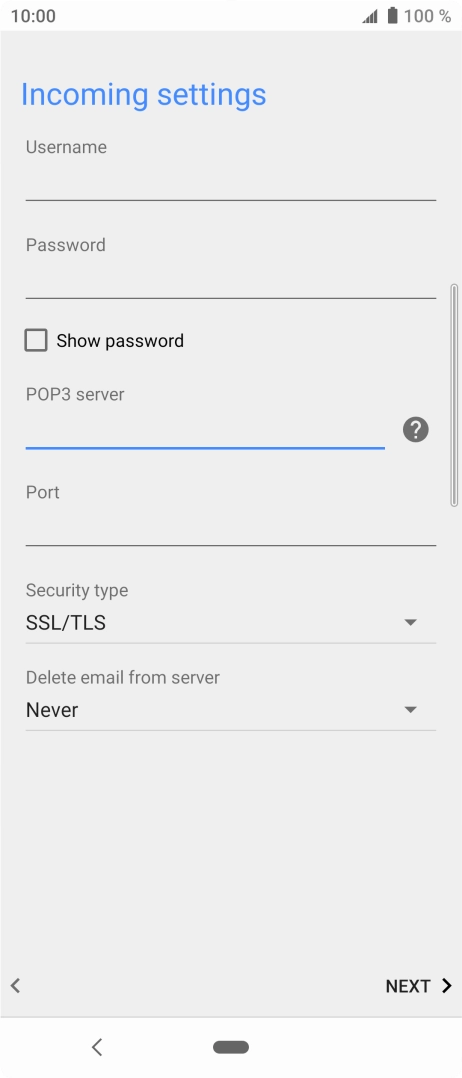Viewport: 462px width, 1078px height.
Task: Tap the signal strength icon in status bar
Action: [370, 16]
